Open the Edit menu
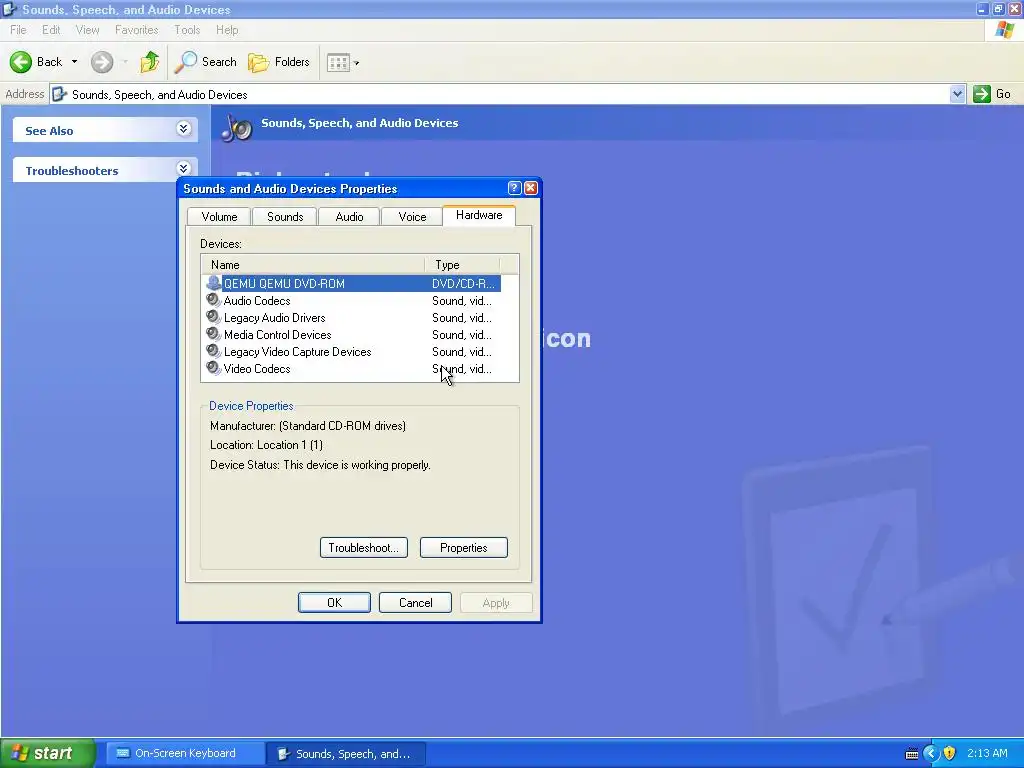The height and width of the screenshot is (768, 1024). [51, 30]
